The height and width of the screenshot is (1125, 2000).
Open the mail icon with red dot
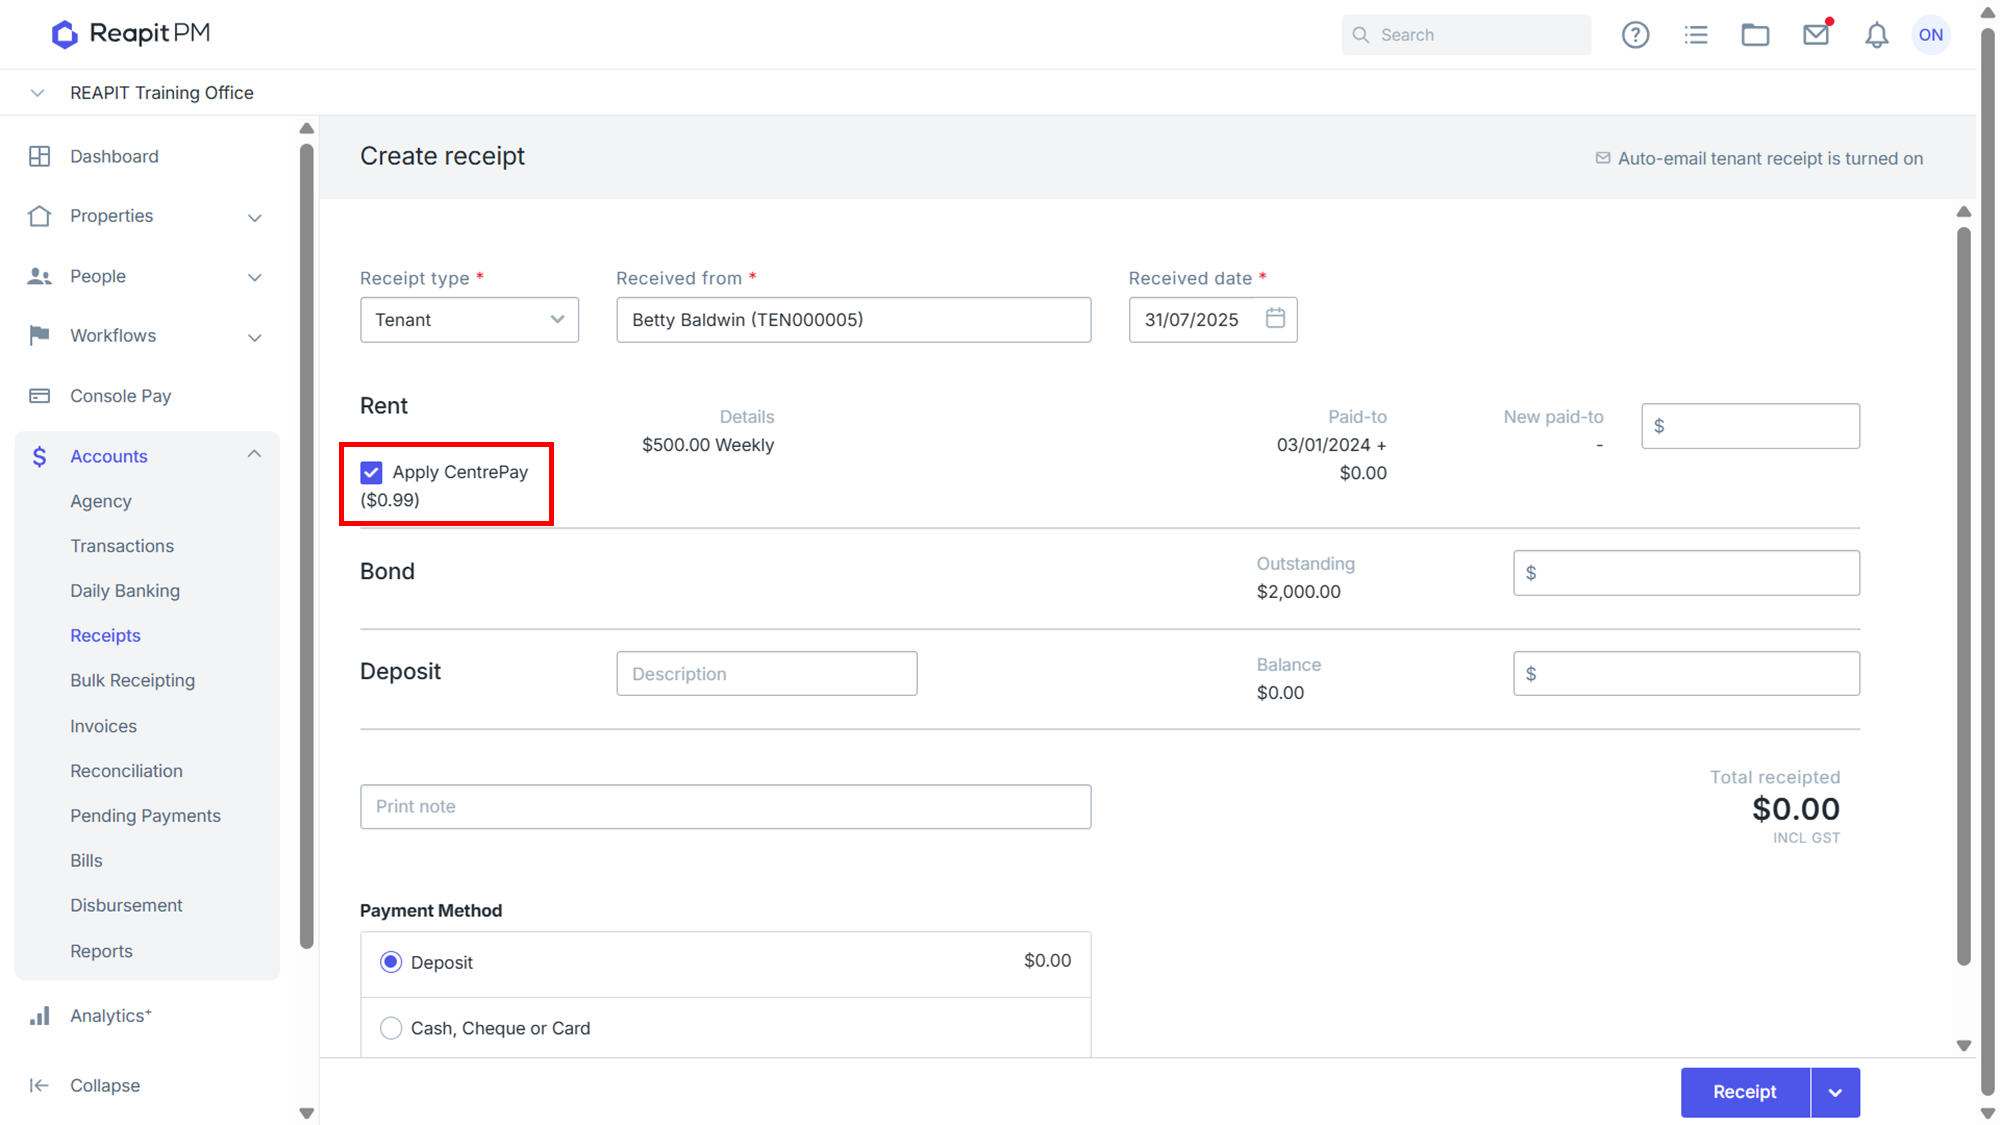point(1816,35)
